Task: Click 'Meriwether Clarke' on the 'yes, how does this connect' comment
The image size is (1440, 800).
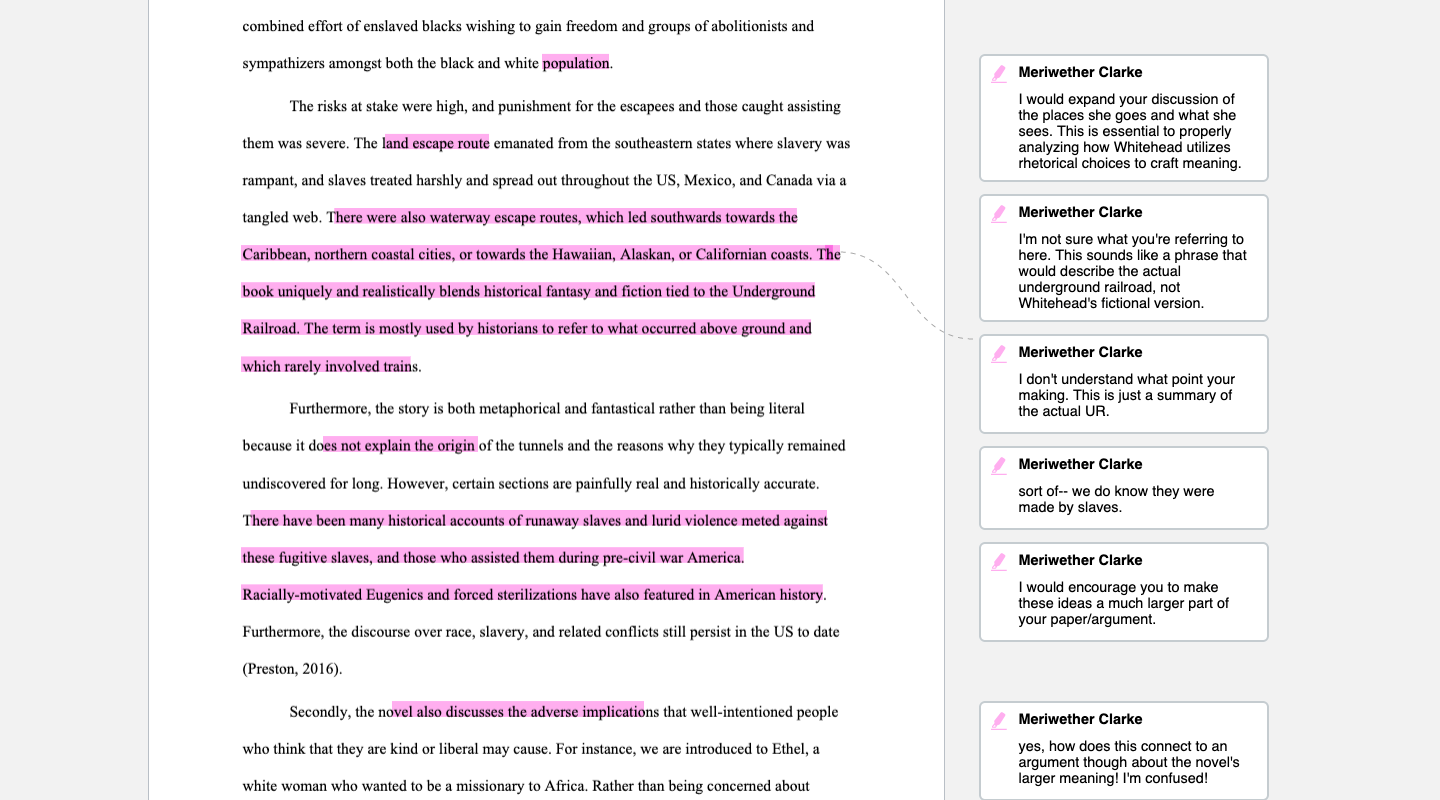Action: 1080,719
